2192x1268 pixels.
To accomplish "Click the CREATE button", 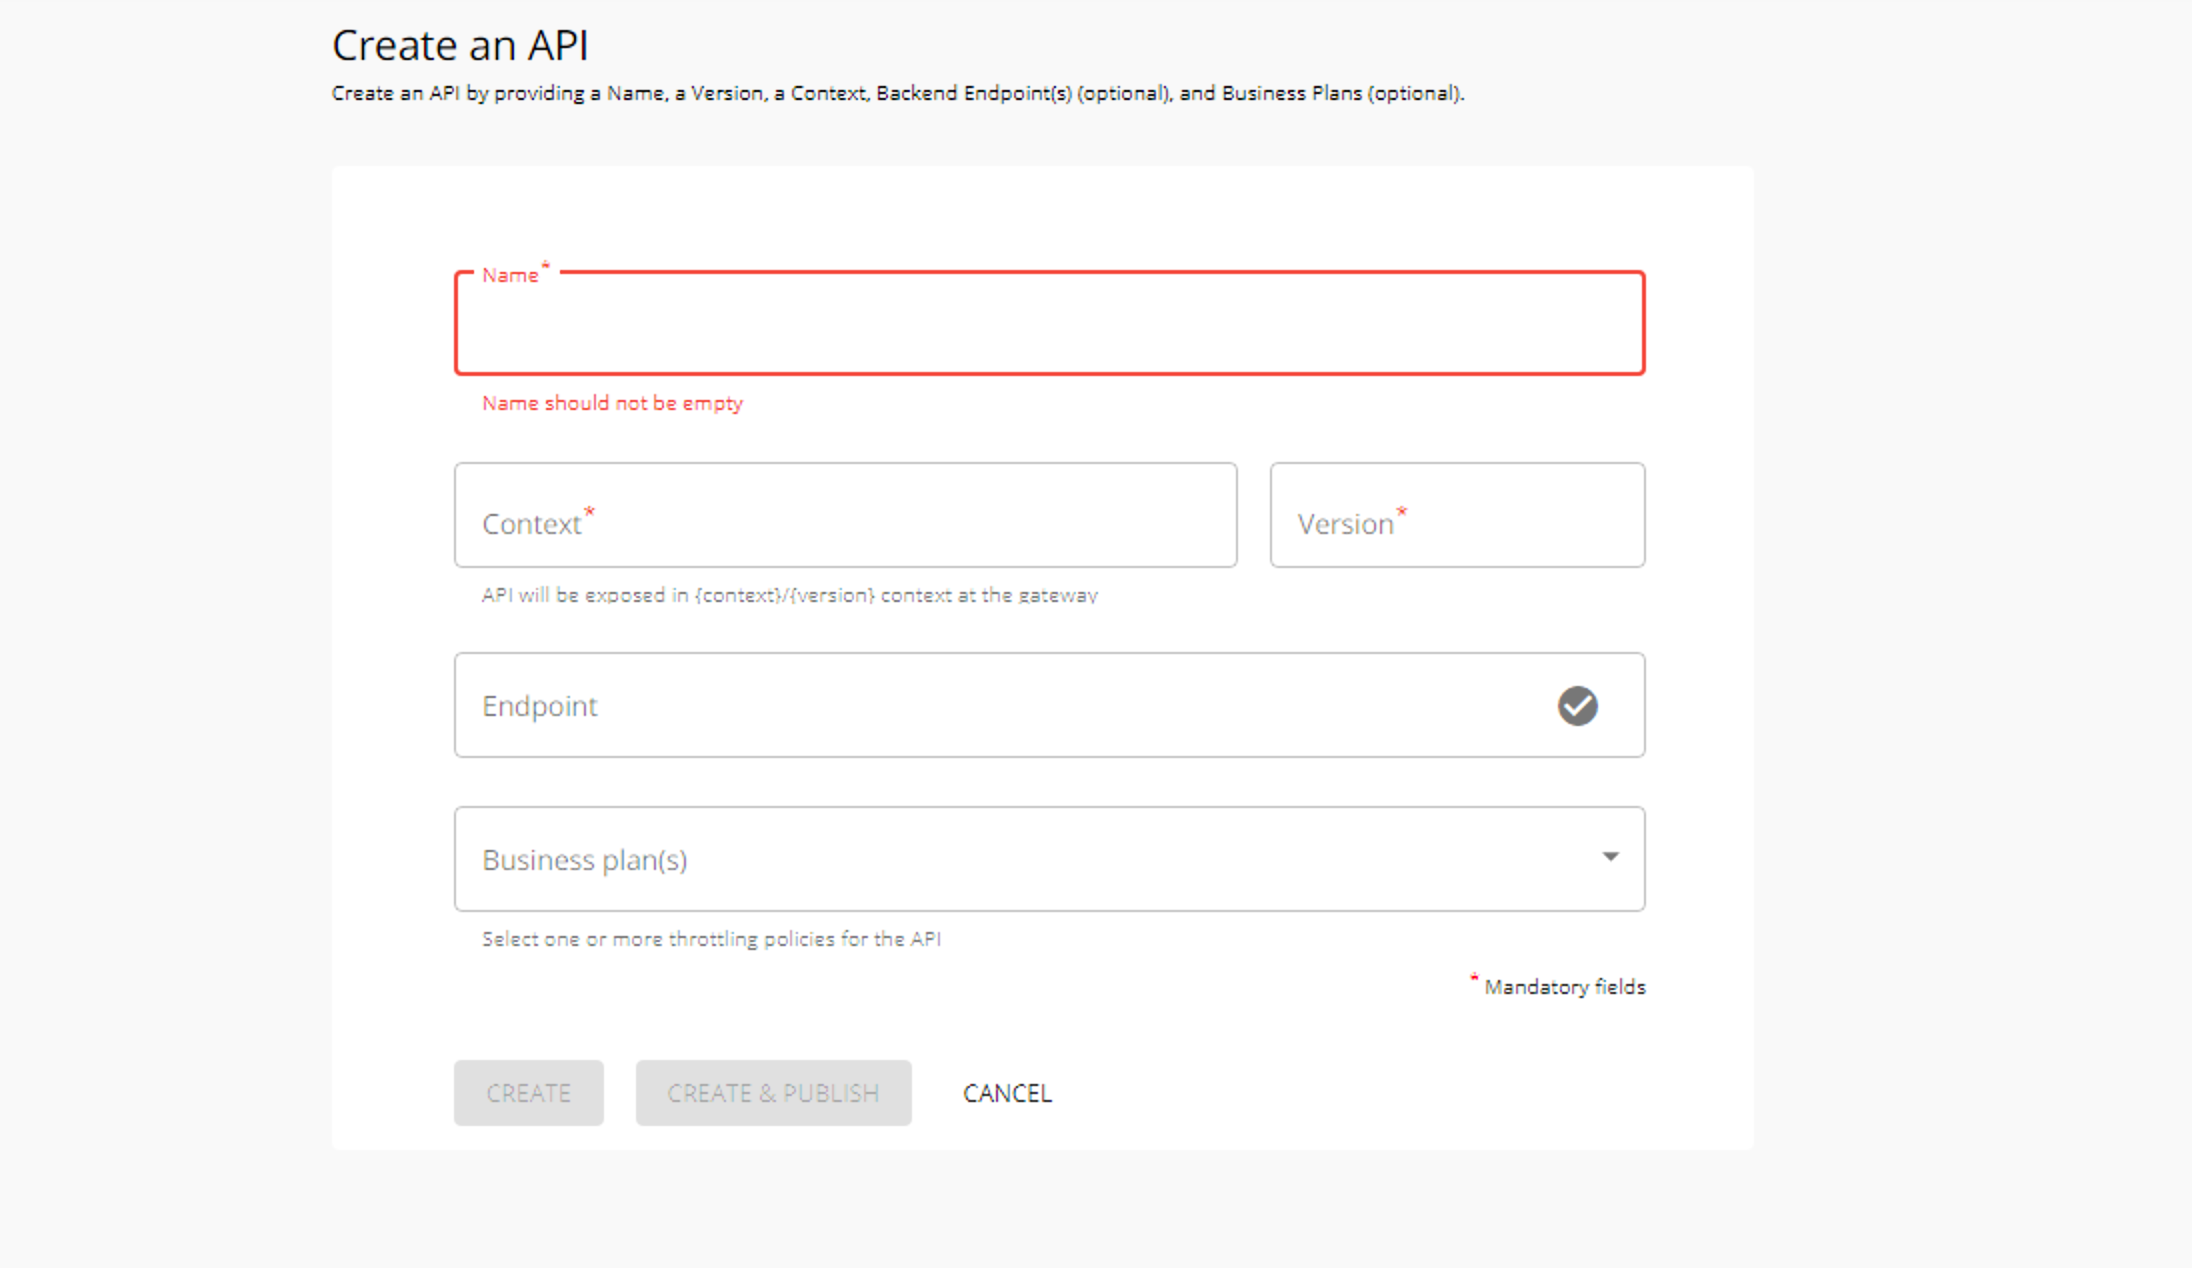I will tap(528, 1093).
